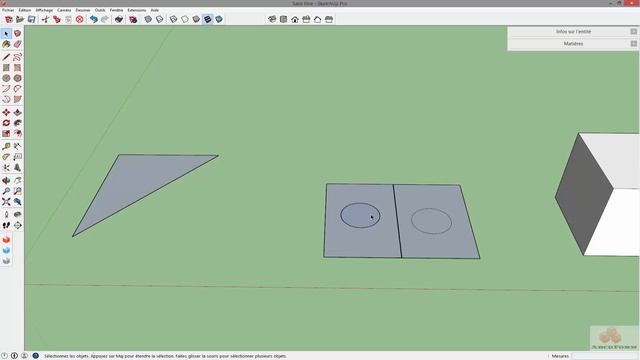Select the Eraser tool
The image size is (640, 360).
[17, 44]
